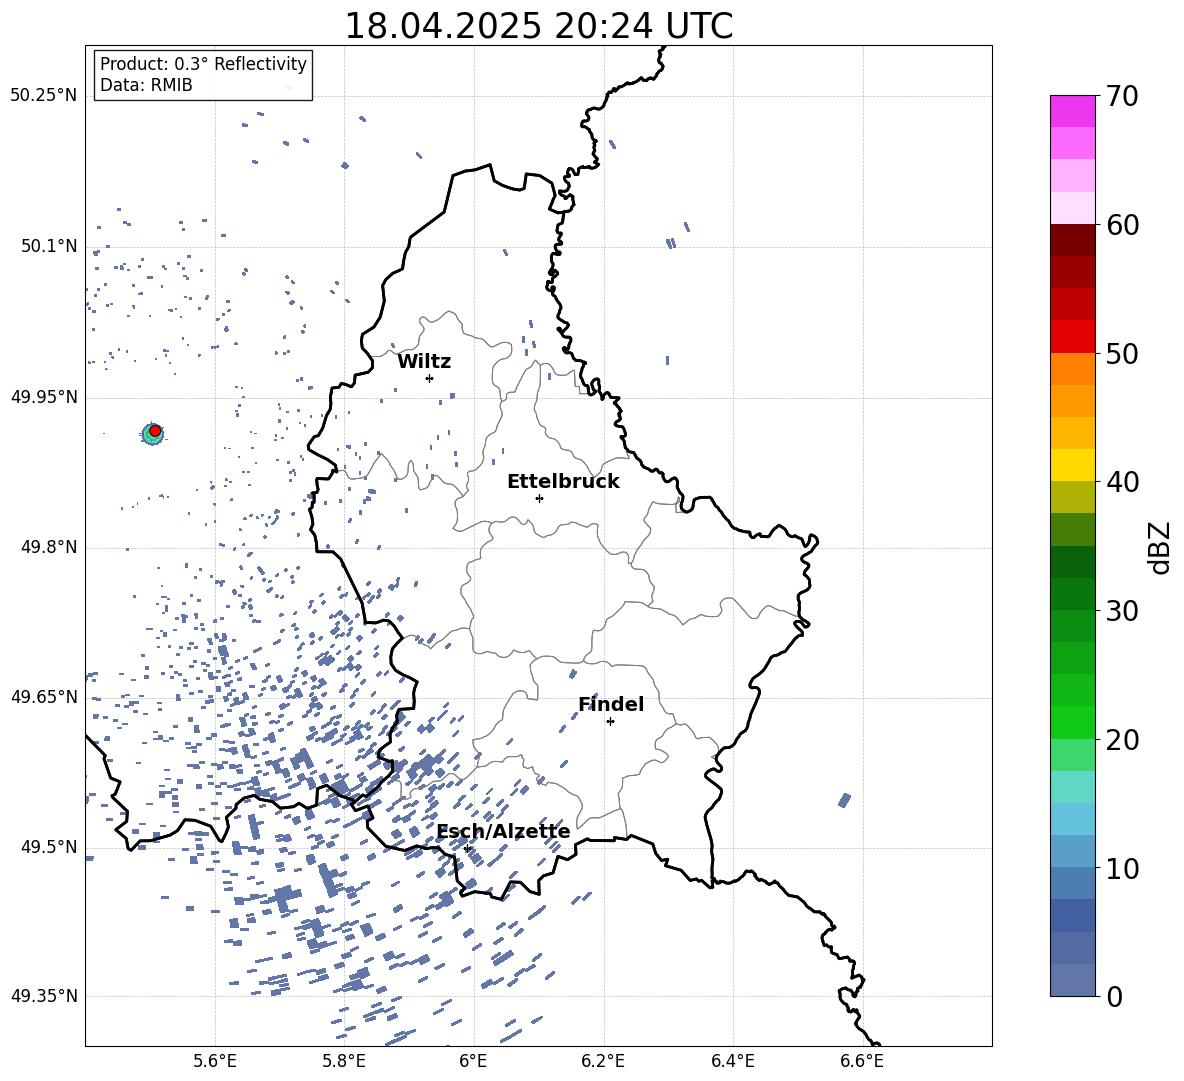Image resolution: width=1184 pixels, height=1081 pixels.
Task: Click the red radar site marker
Action: pos(155,431)
